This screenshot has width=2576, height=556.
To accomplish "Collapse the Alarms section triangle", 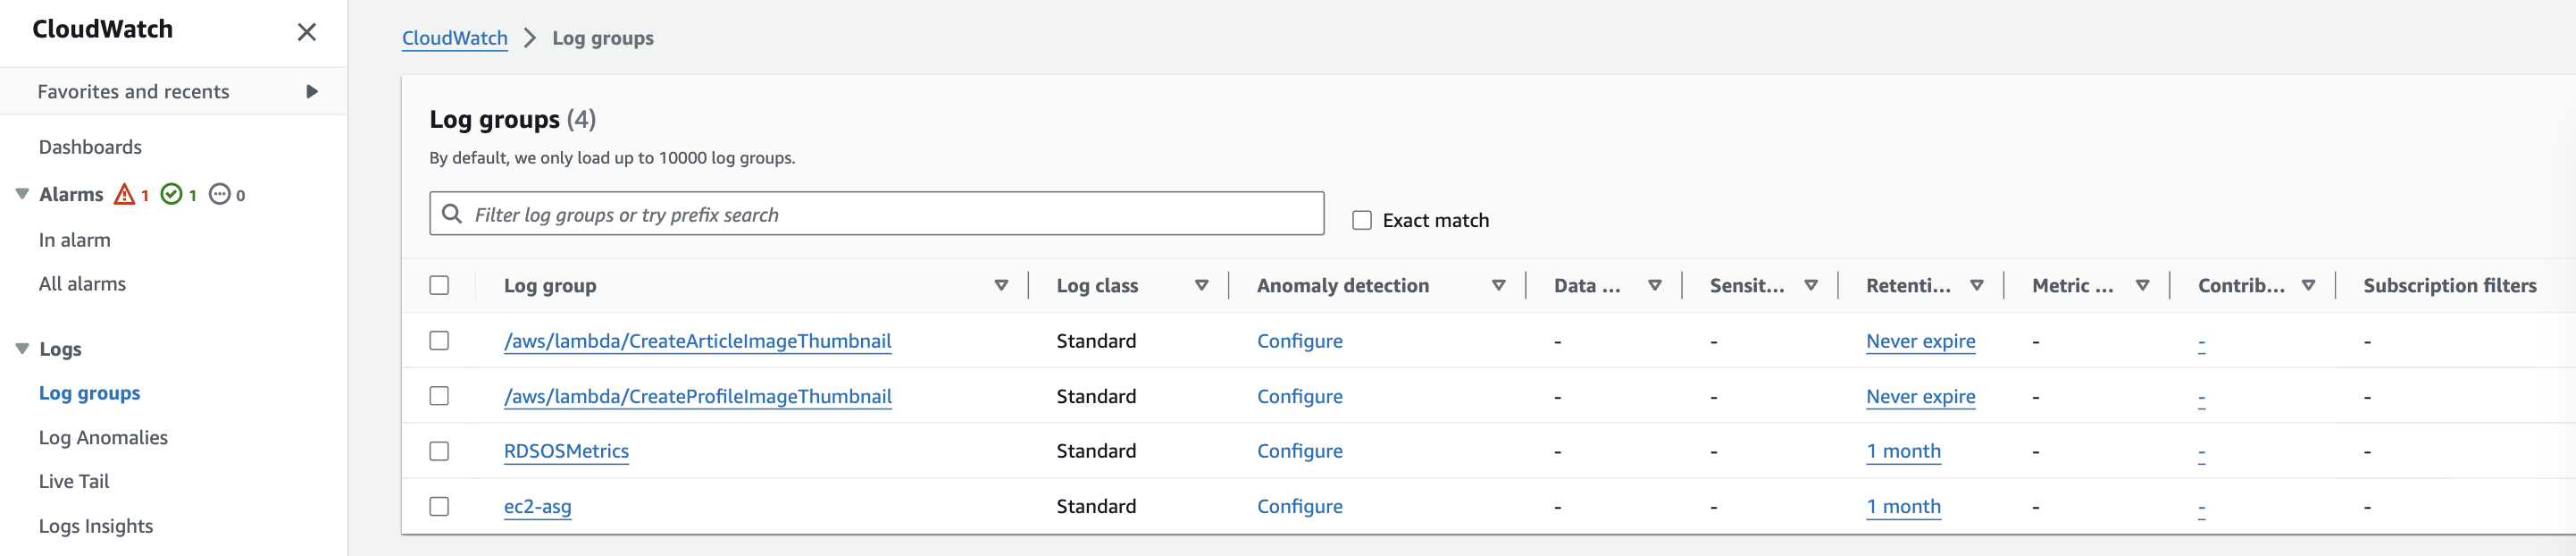I will (22, 194).
